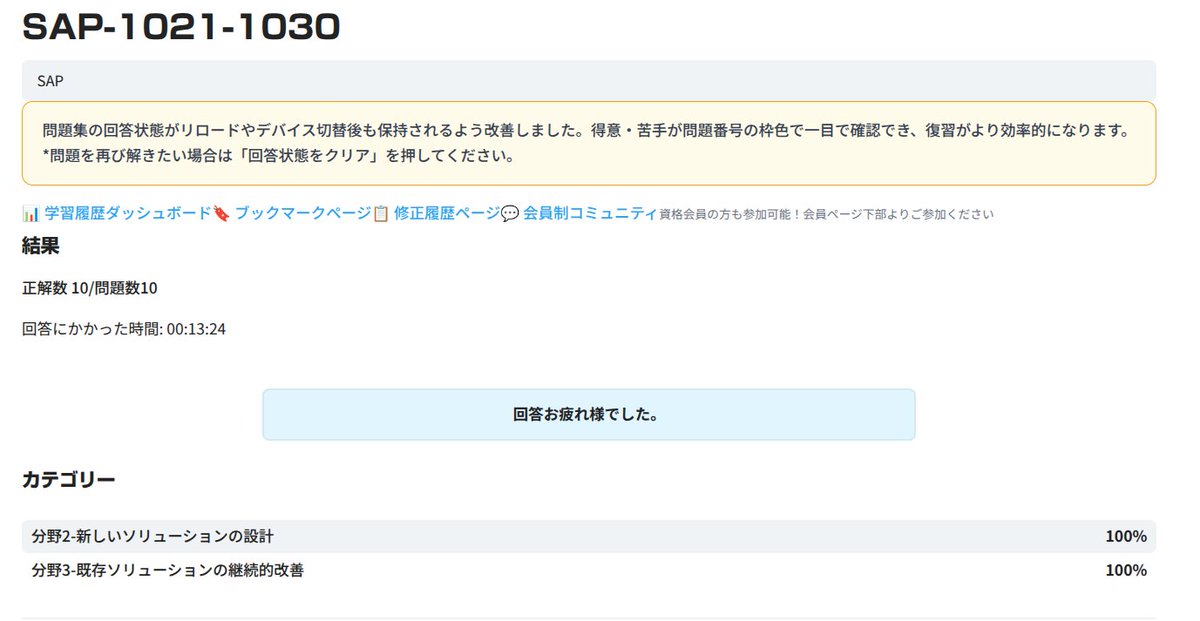
Task: Click the 100% value for 分野3
Action: (x=1126, y=570)
